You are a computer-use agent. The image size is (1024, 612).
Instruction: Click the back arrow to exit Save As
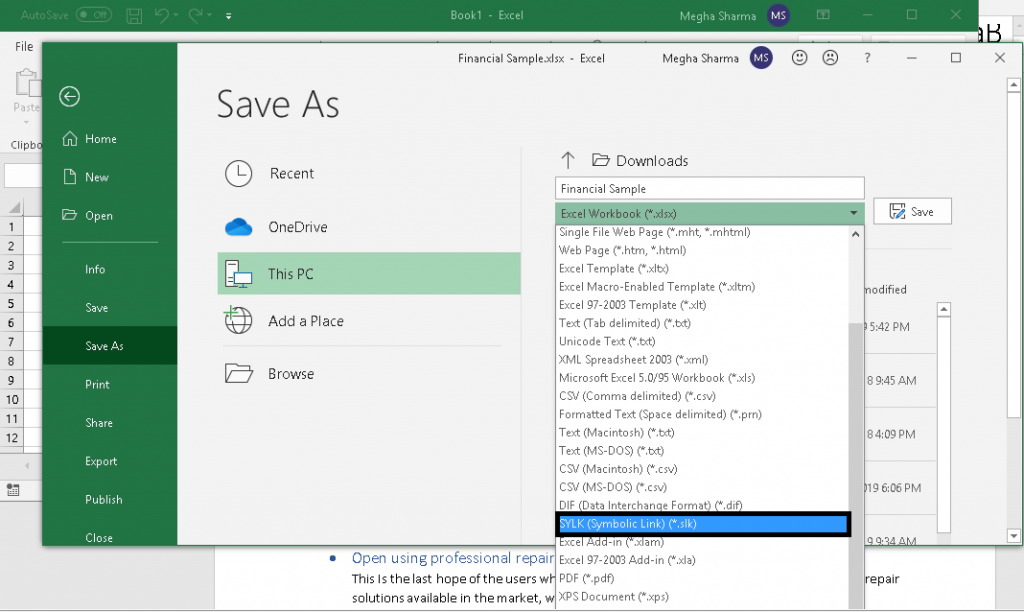click(x=69, y=97)
